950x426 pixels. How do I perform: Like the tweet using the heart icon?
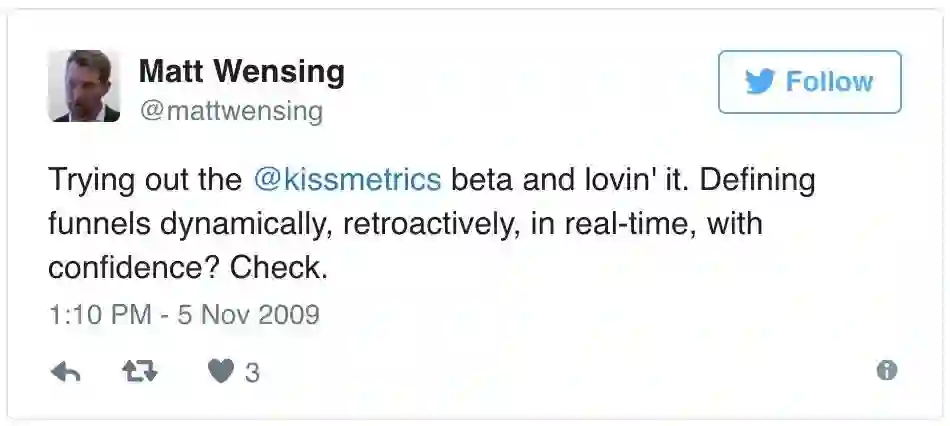tap(219, 372)
